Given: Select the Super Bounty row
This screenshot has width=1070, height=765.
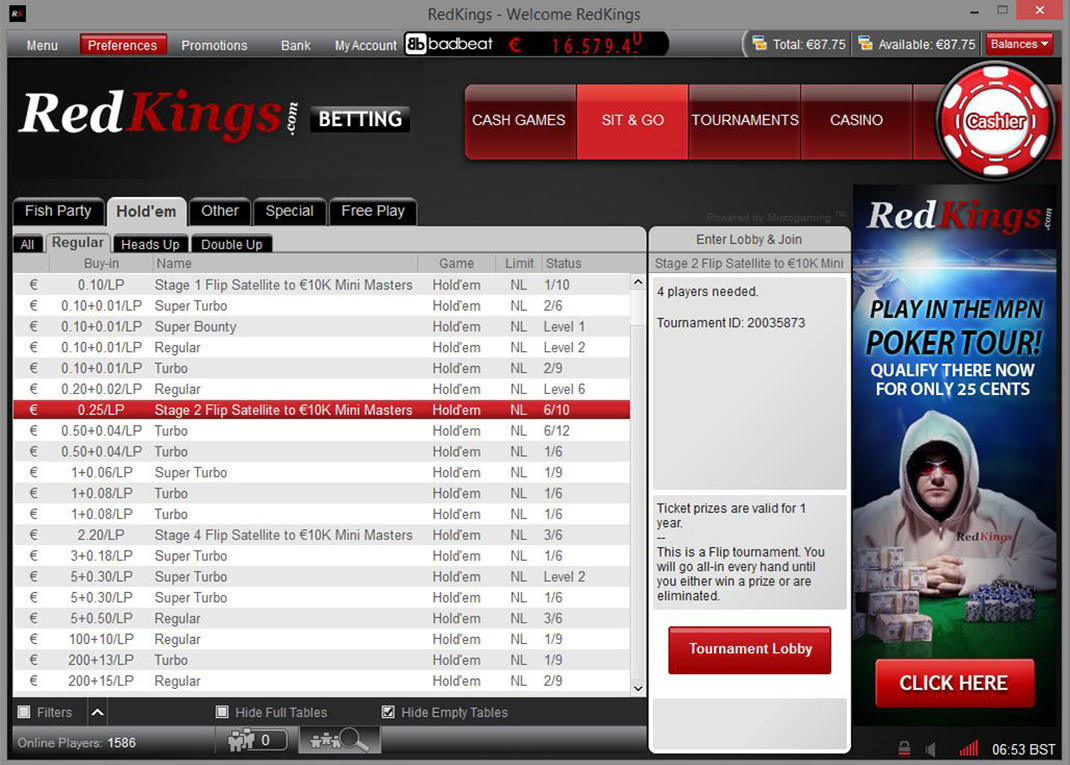Looking at the screenshot, I should (321, 326).
